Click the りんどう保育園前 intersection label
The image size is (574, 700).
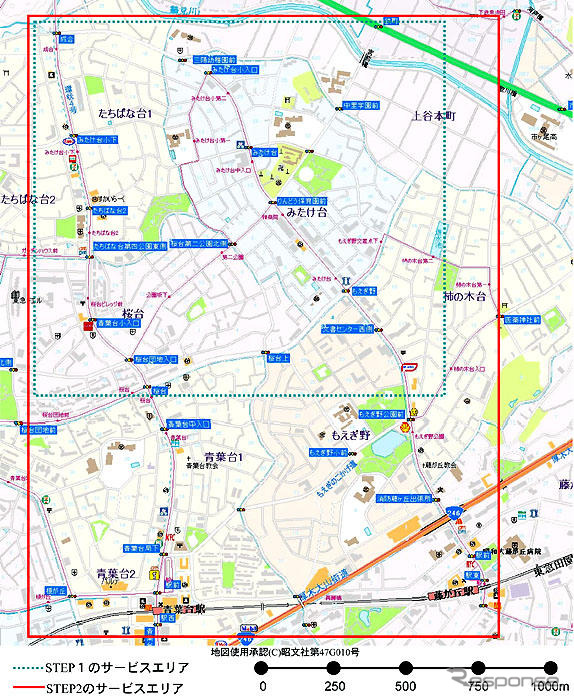302,201
